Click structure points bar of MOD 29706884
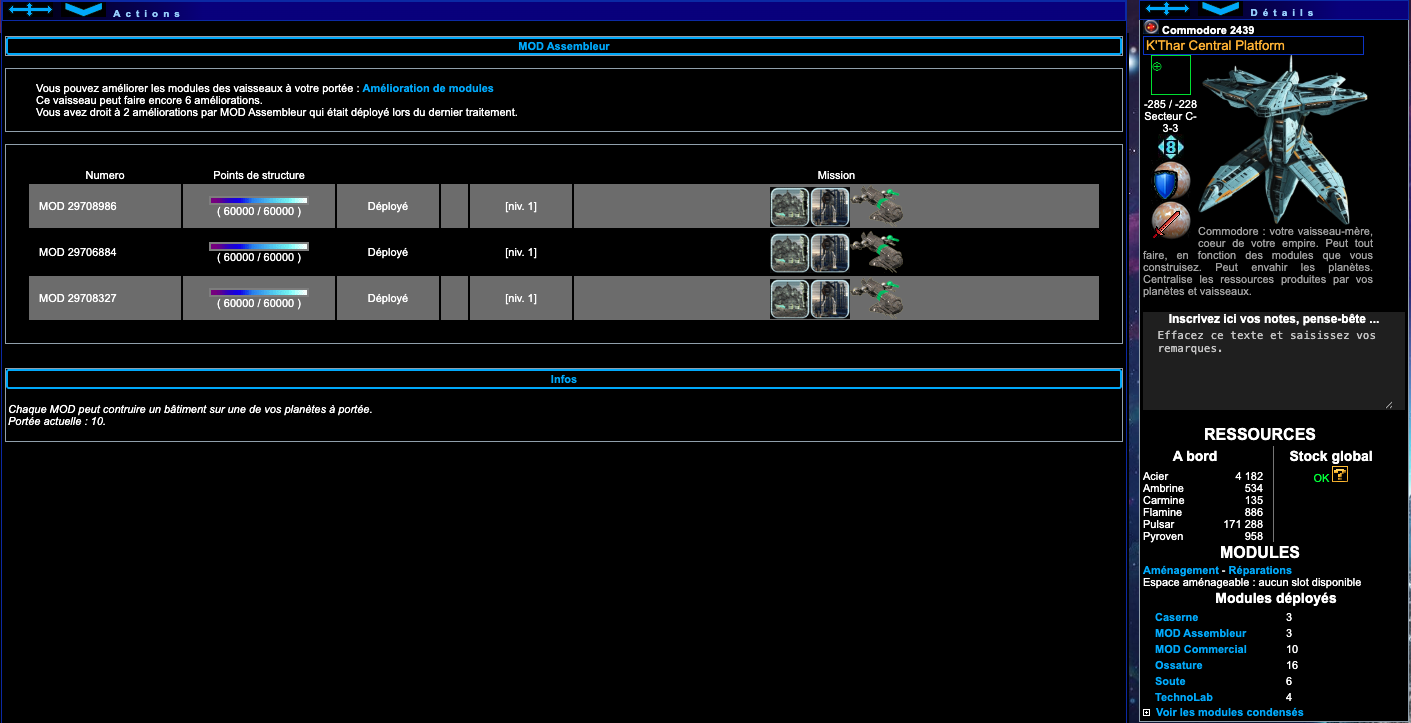 pos(259,246)
